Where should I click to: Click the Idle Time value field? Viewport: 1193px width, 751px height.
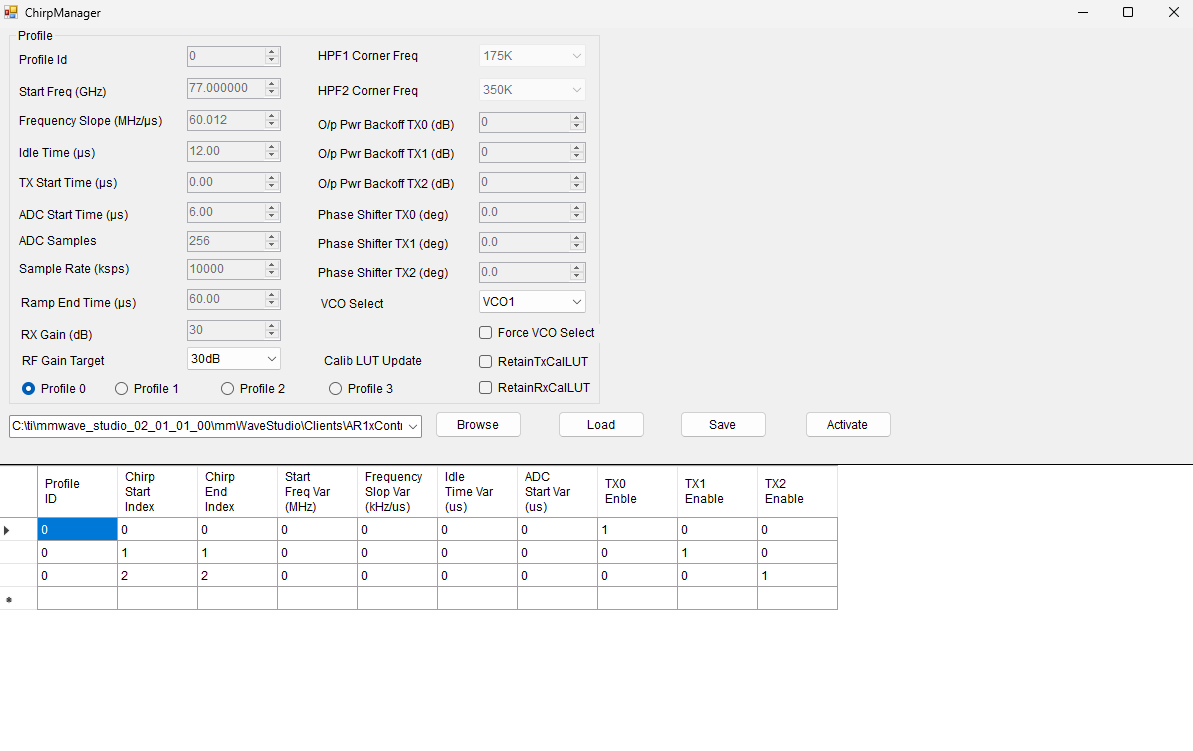click(234, 151)
